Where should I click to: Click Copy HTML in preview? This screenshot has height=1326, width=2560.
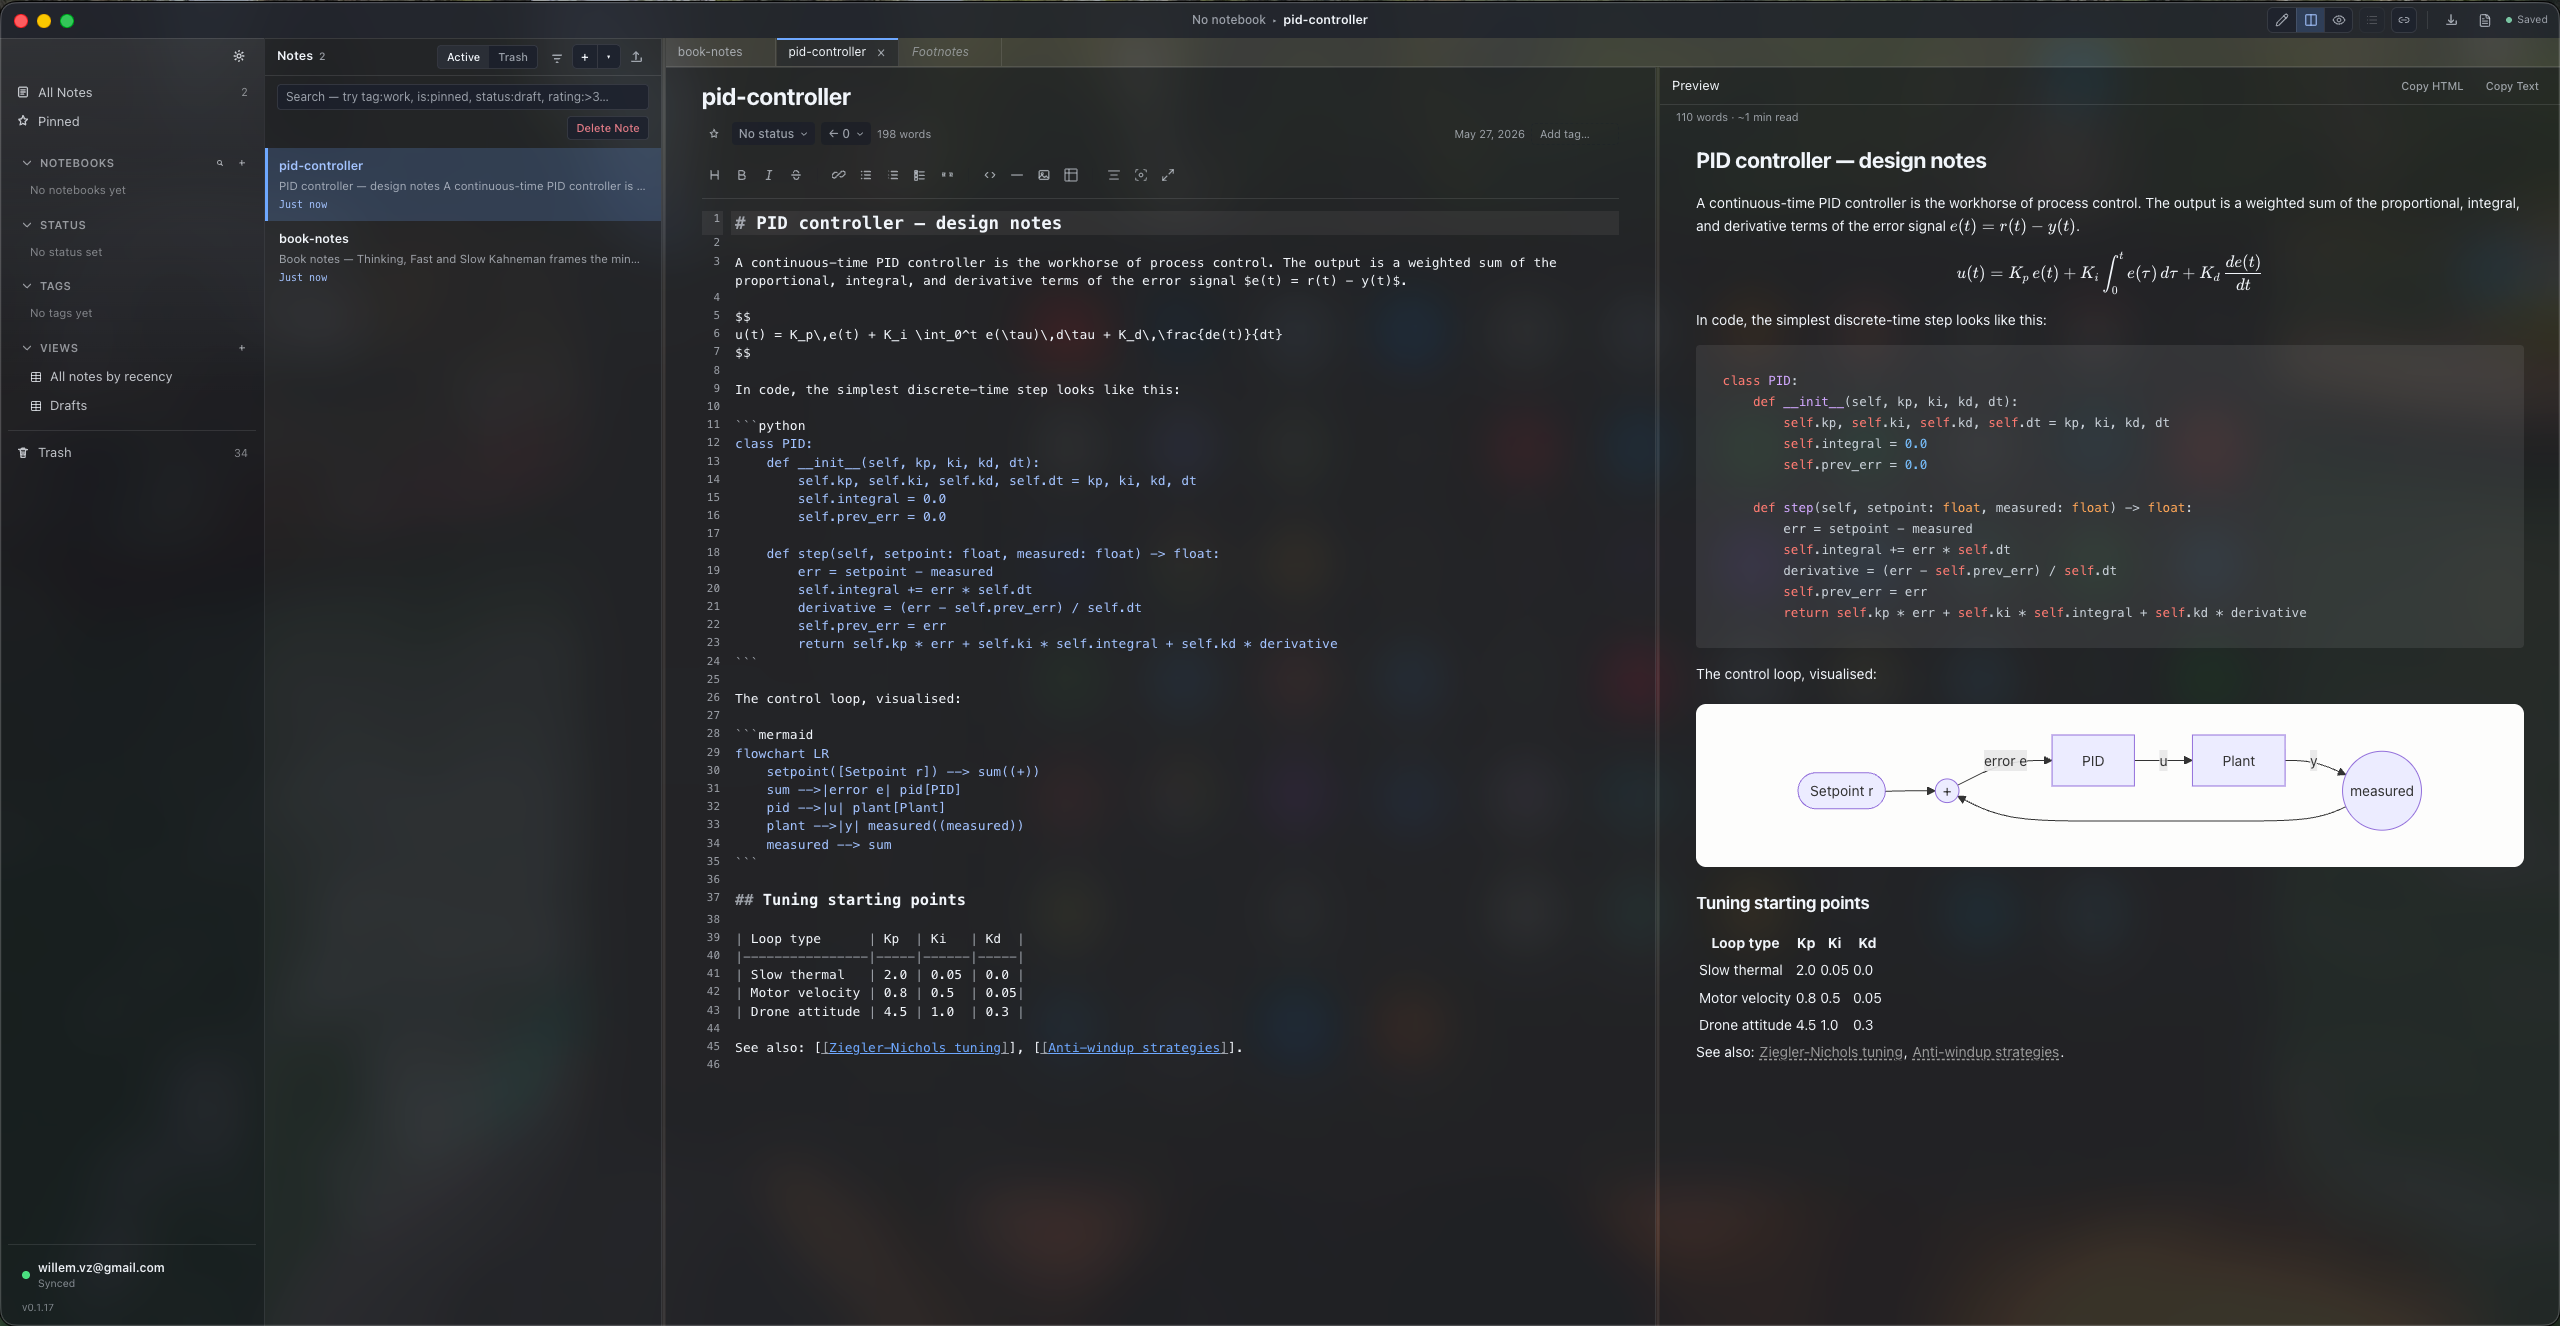coord(2432,86)
